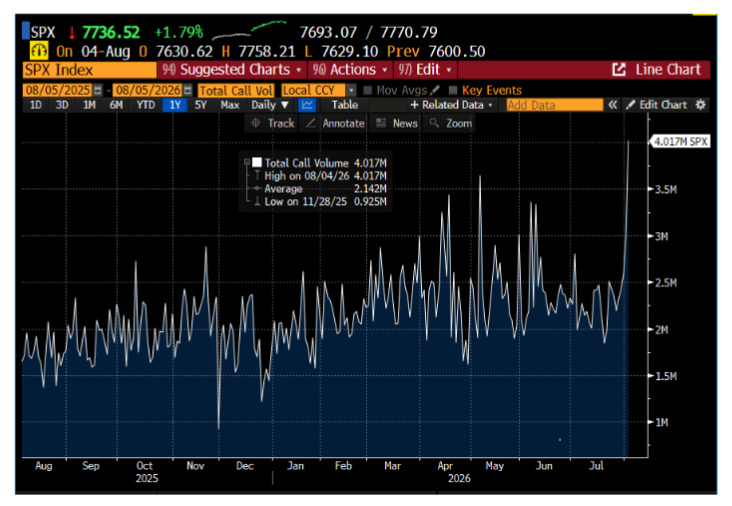Click the News icon

click(381, 123)
